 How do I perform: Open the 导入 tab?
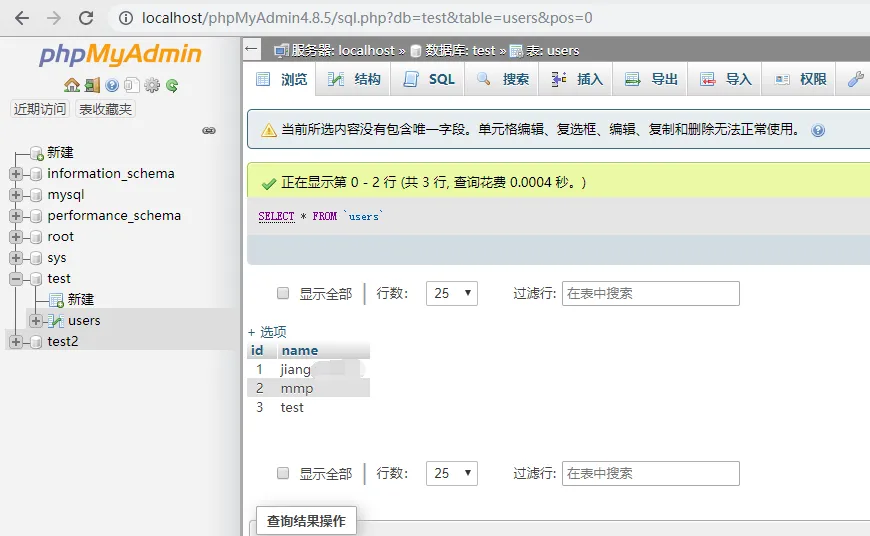(725, 79)
